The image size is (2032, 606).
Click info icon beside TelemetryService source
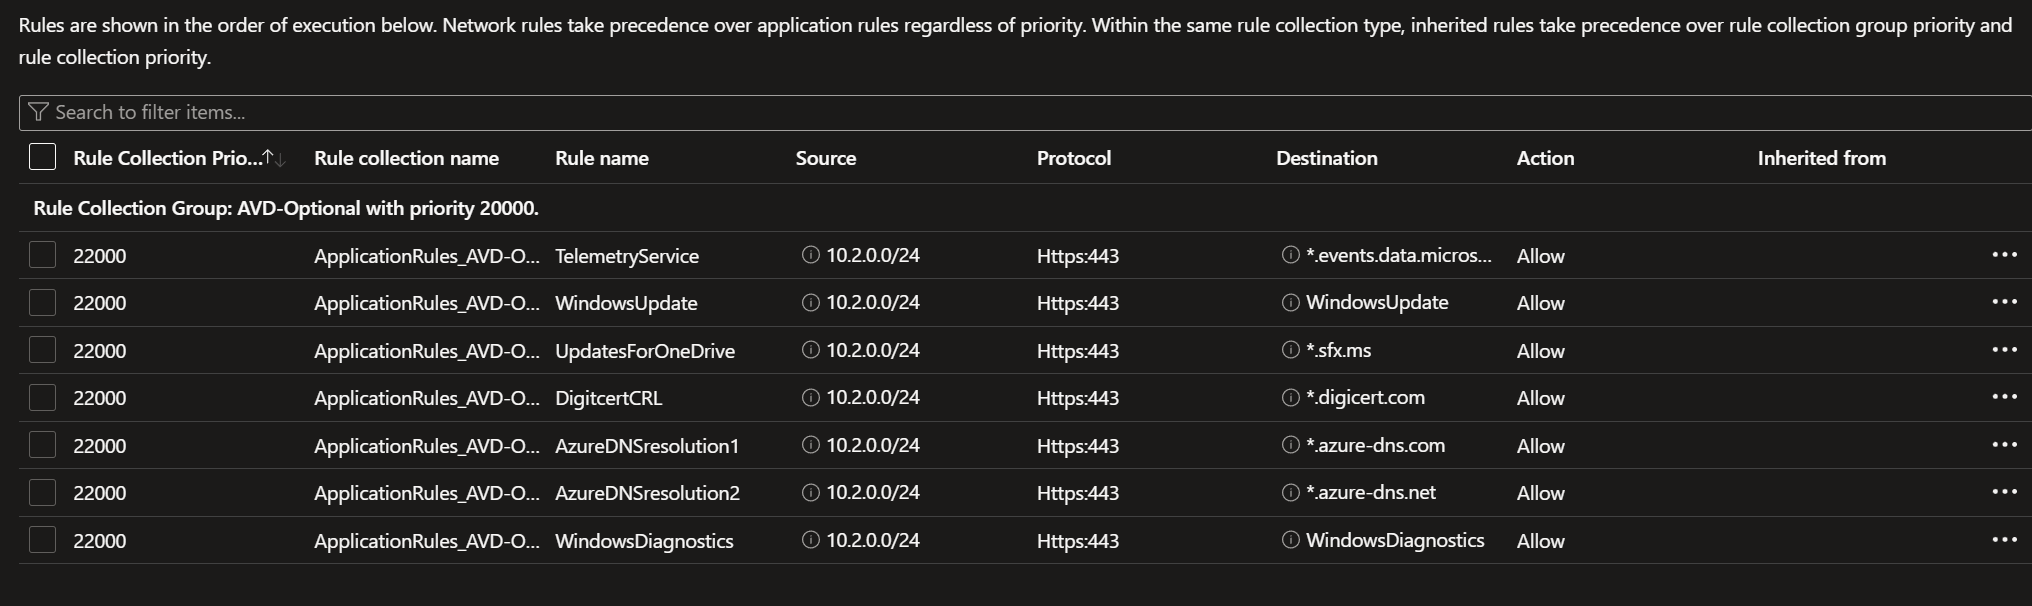coord(810,255)
